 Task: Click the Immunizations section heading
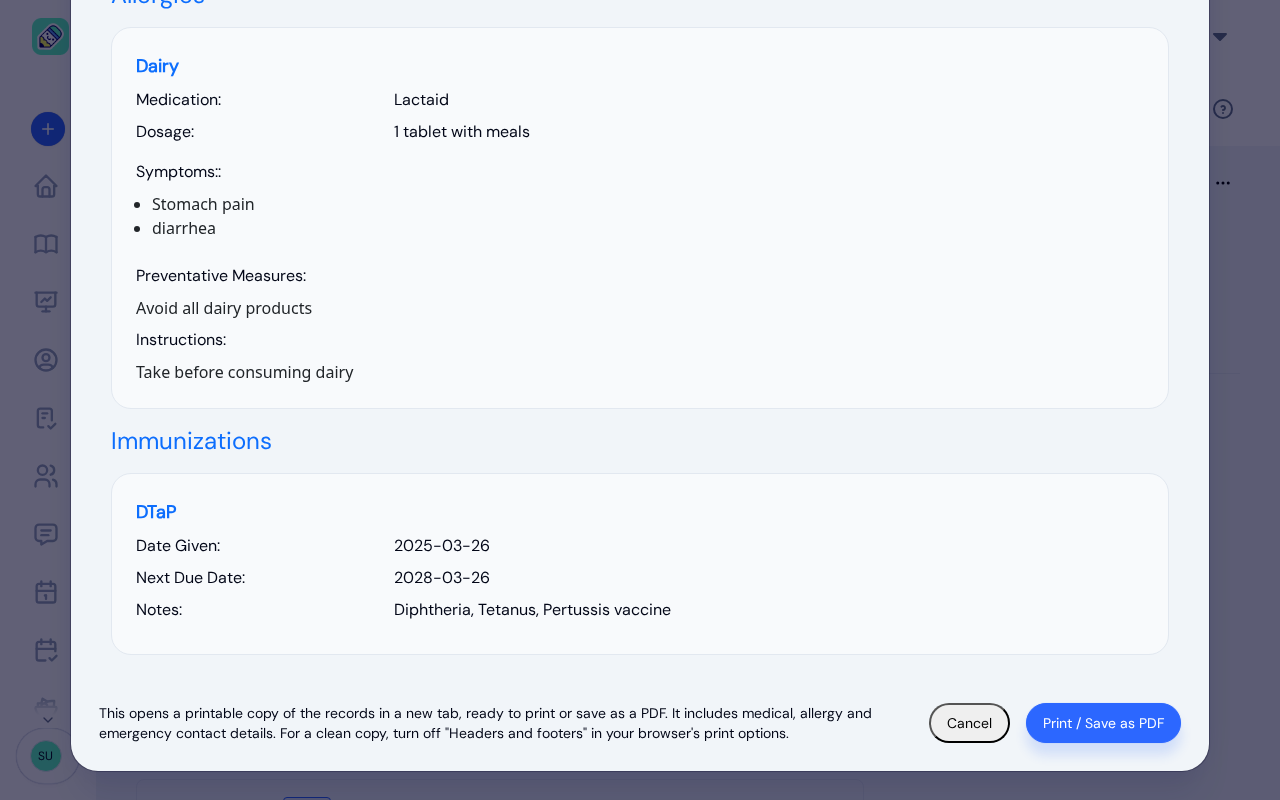click(x=191, y=441)
